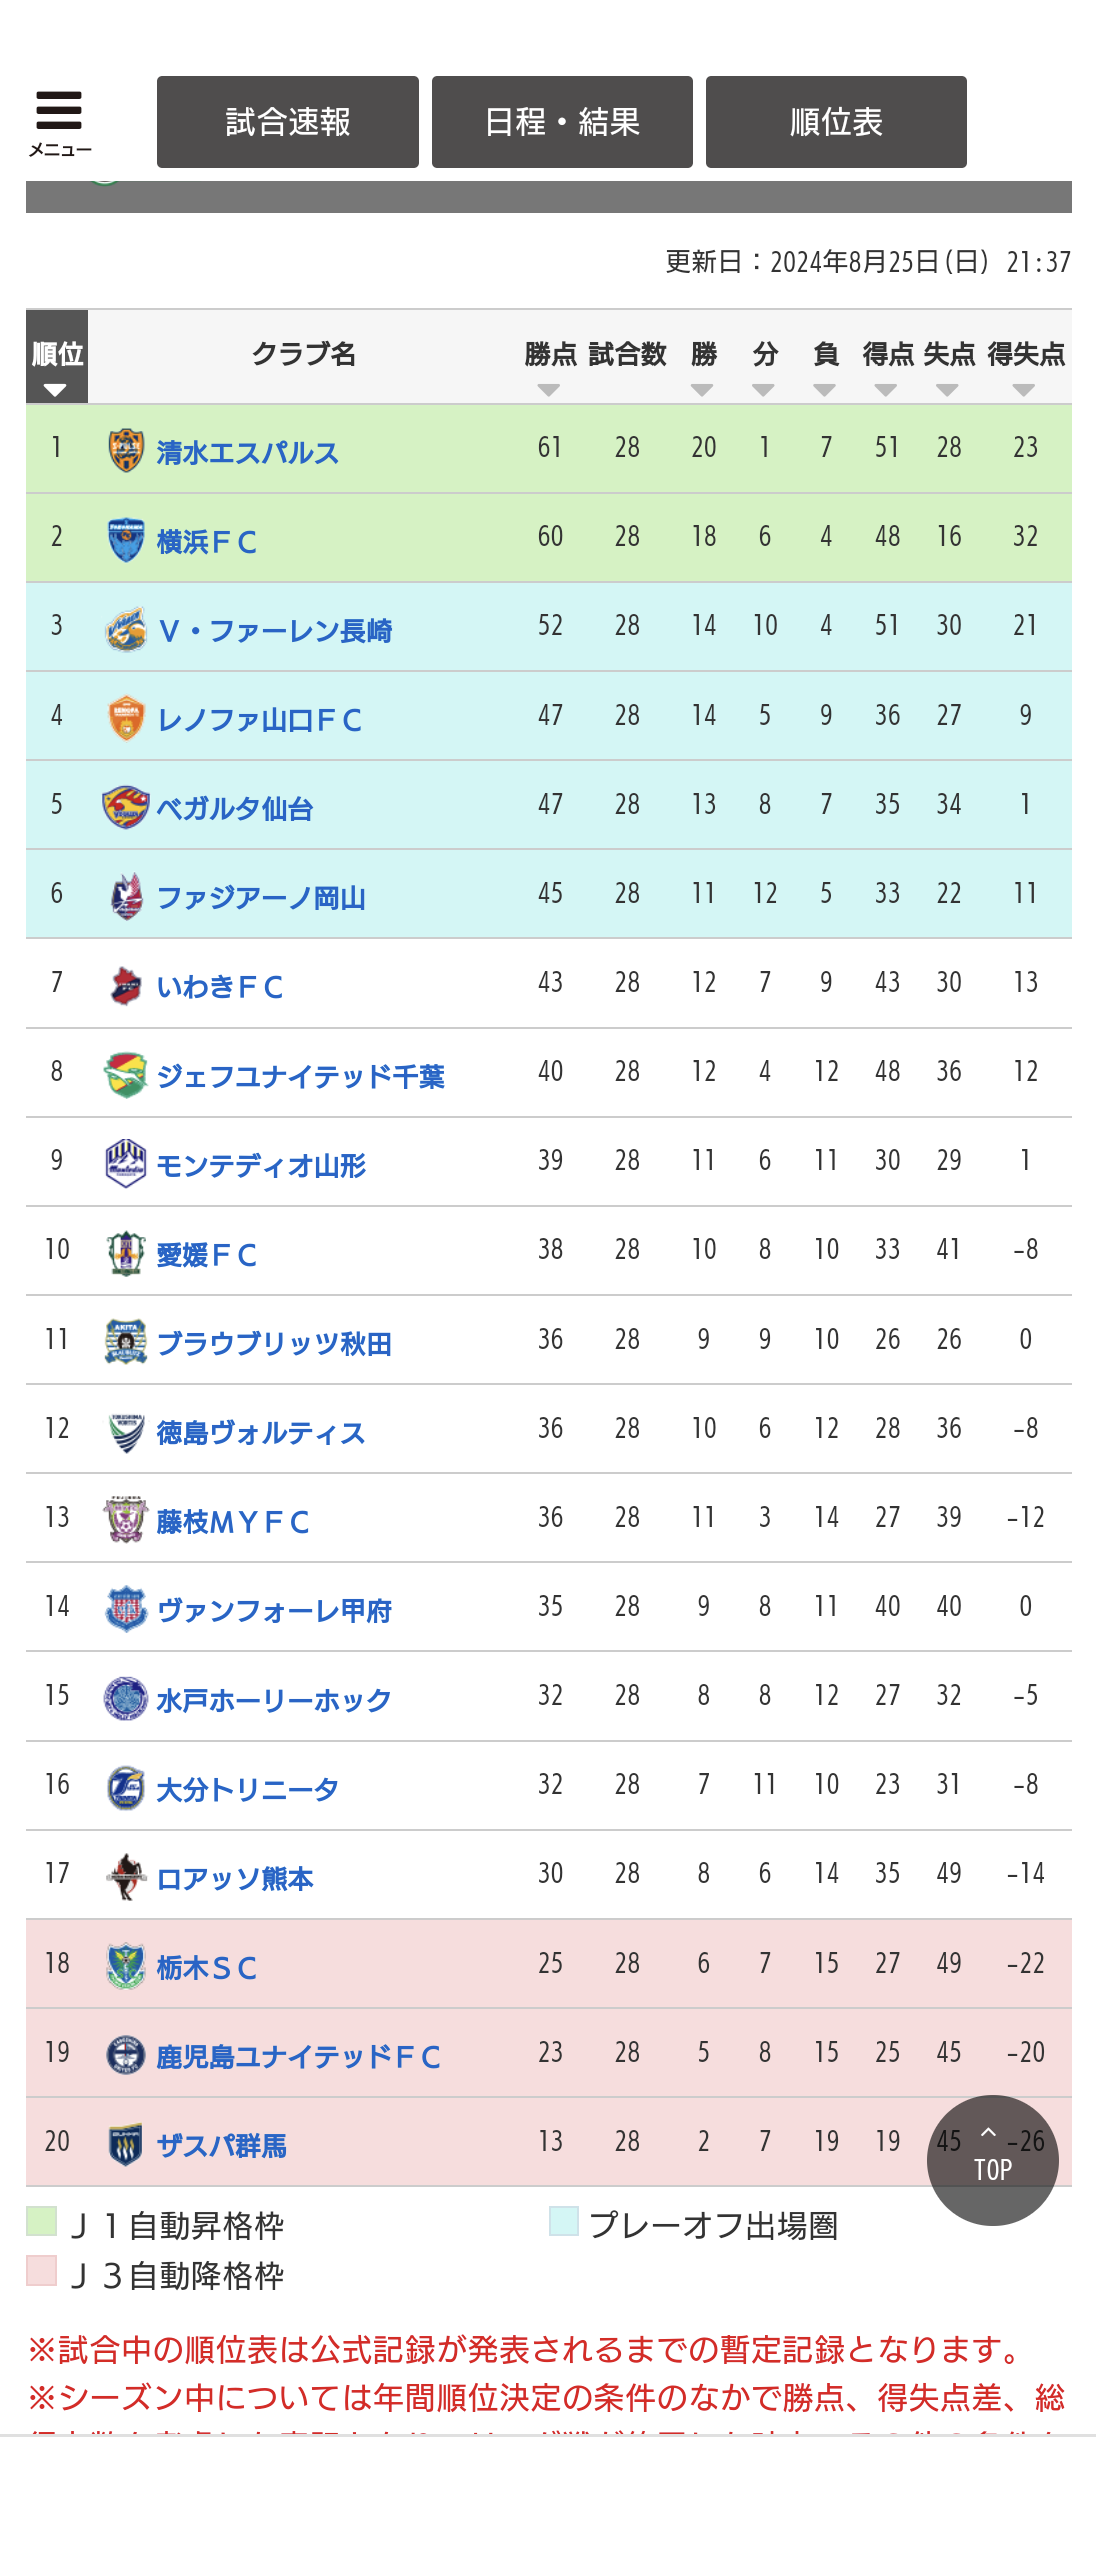Click the ベガルタ仙台 club crest
The height and width of the screenshot is (2560, 1096).
coord(126,807)
